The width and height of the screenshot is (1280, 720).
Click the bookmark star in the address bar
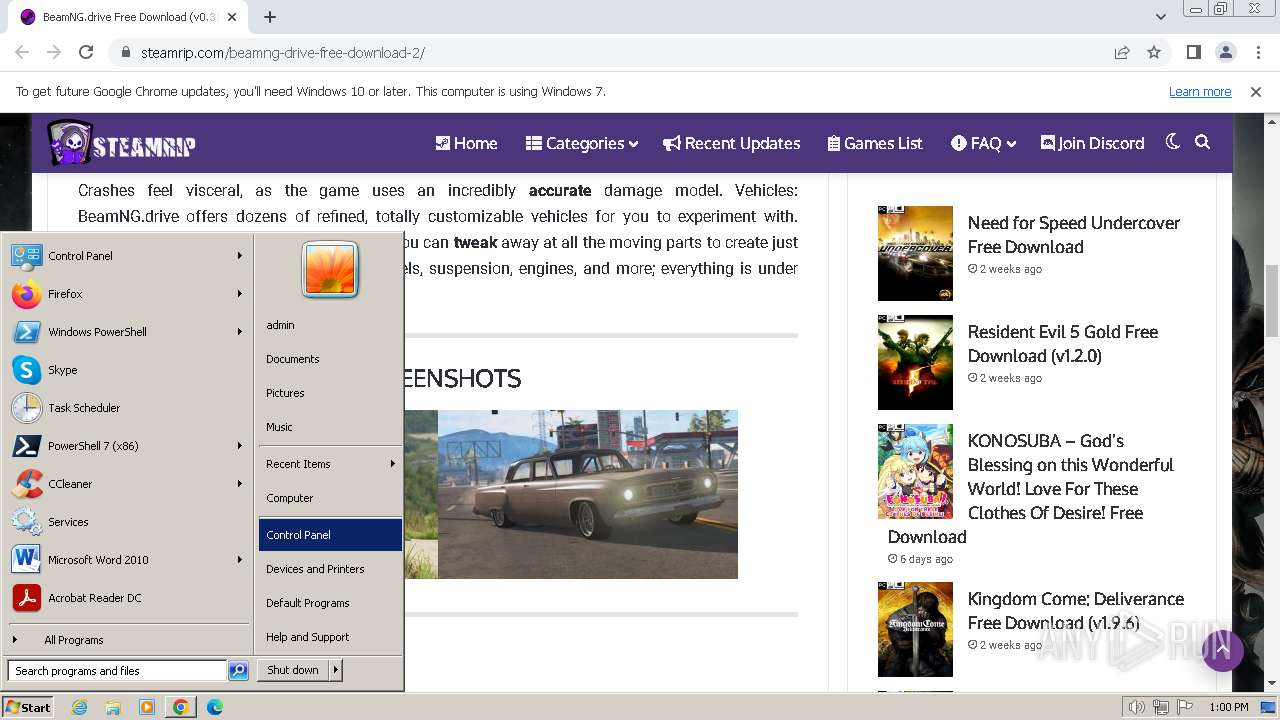pyautogui.click(x=1154, y=52)
